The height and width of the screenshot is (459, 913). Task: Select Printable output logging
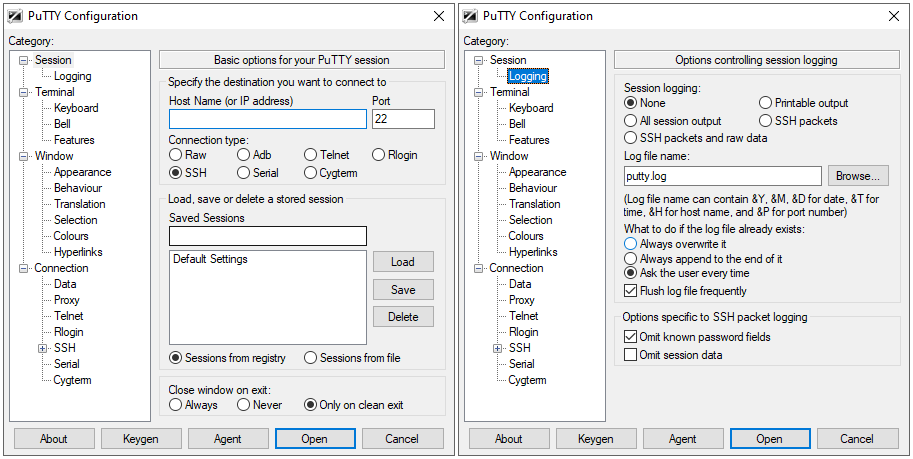point(804,103)
